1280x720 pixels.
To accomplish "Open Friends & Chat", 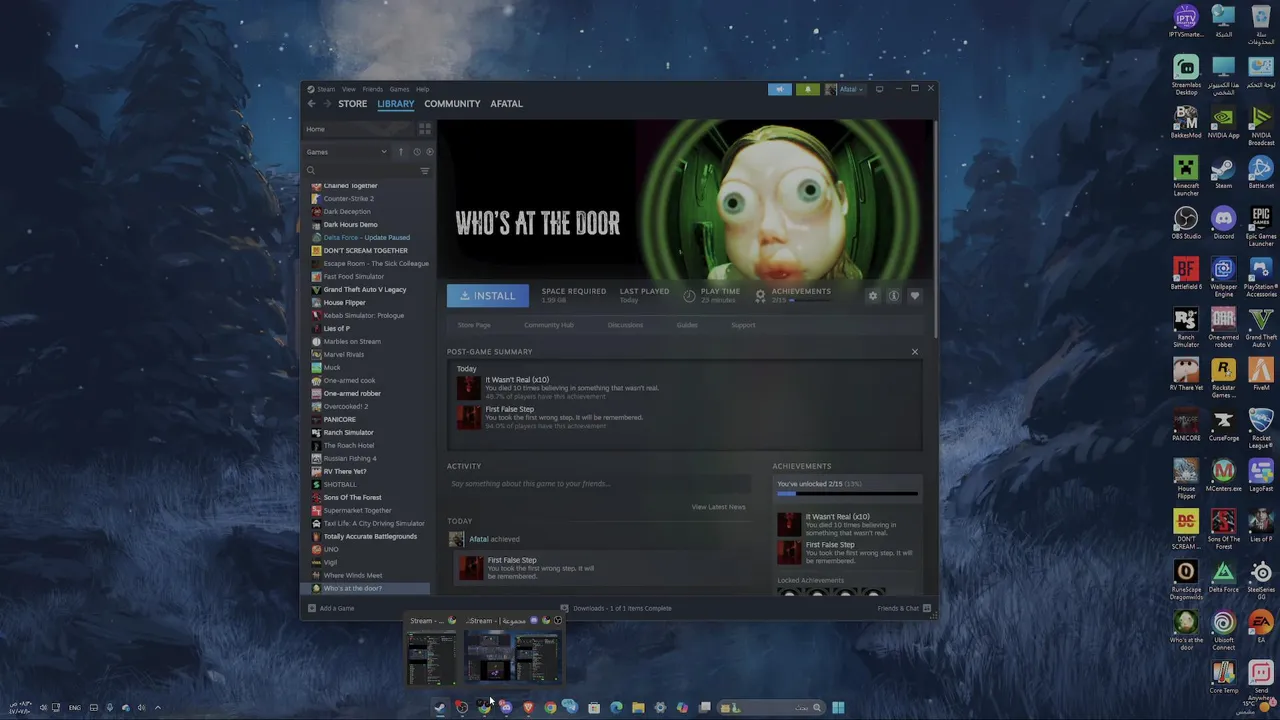I will coord(904,608).
